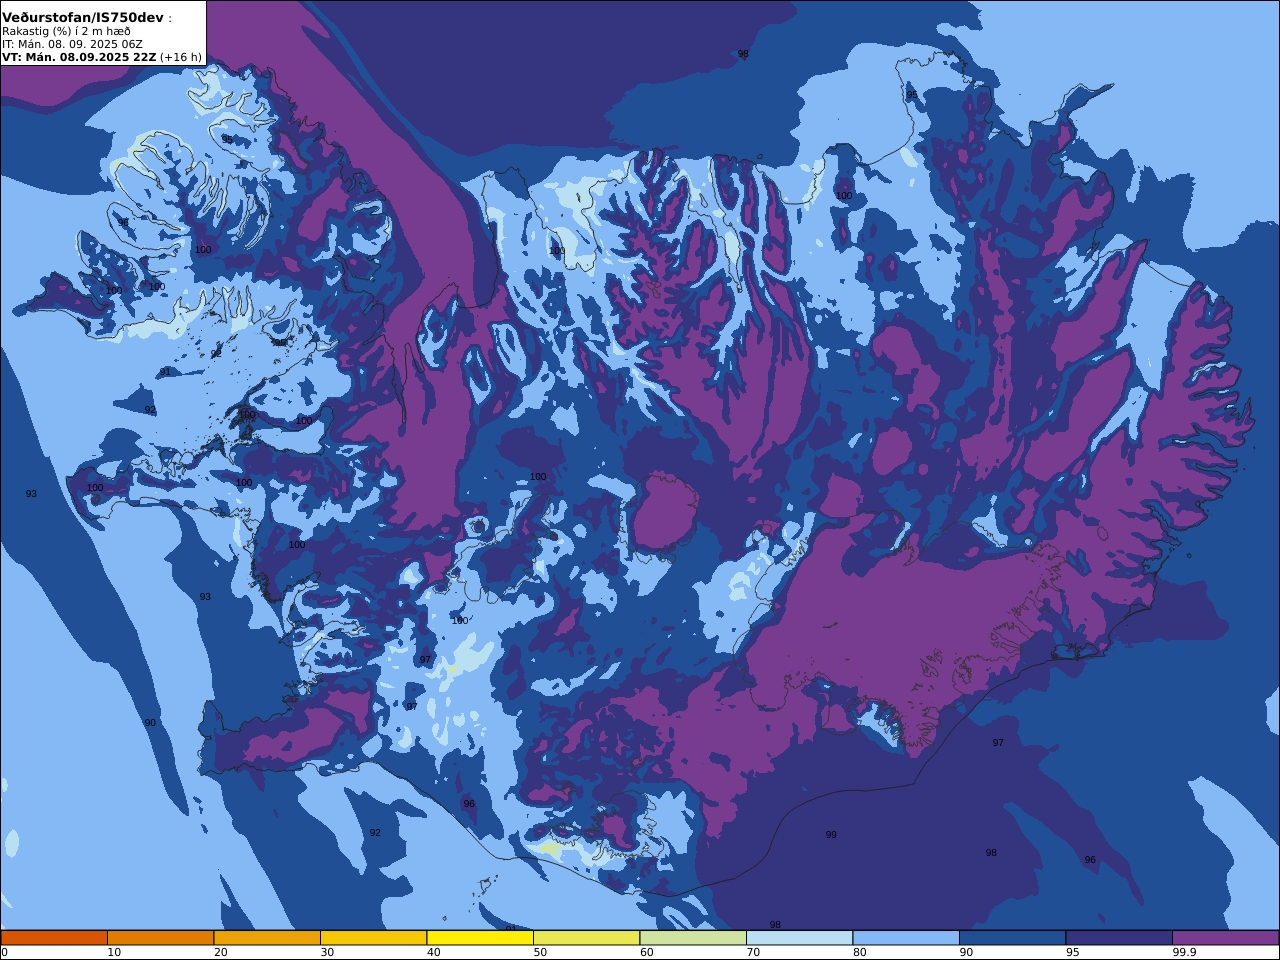
Task: Click the "99" humidity value on the map
Action: 831,835
